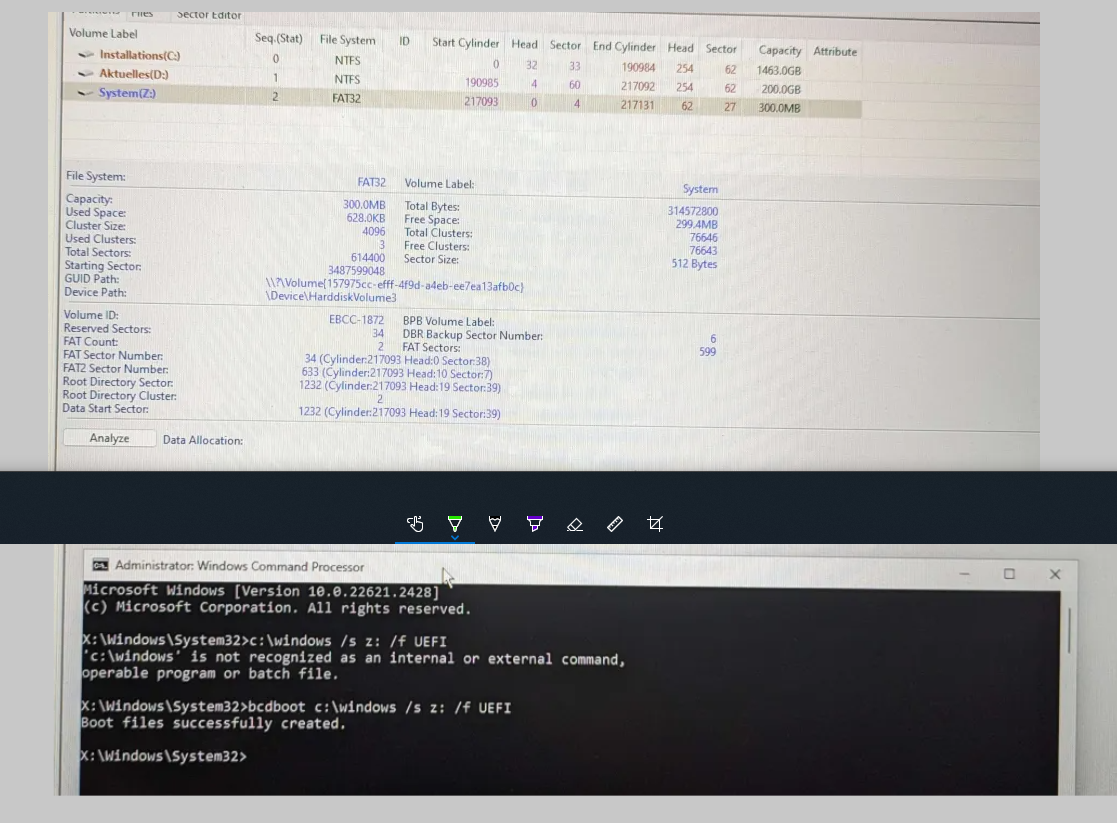Click the Sector Size value 512 Bytes
Viewport: 1117px width, 823px height.
[694, 264]
